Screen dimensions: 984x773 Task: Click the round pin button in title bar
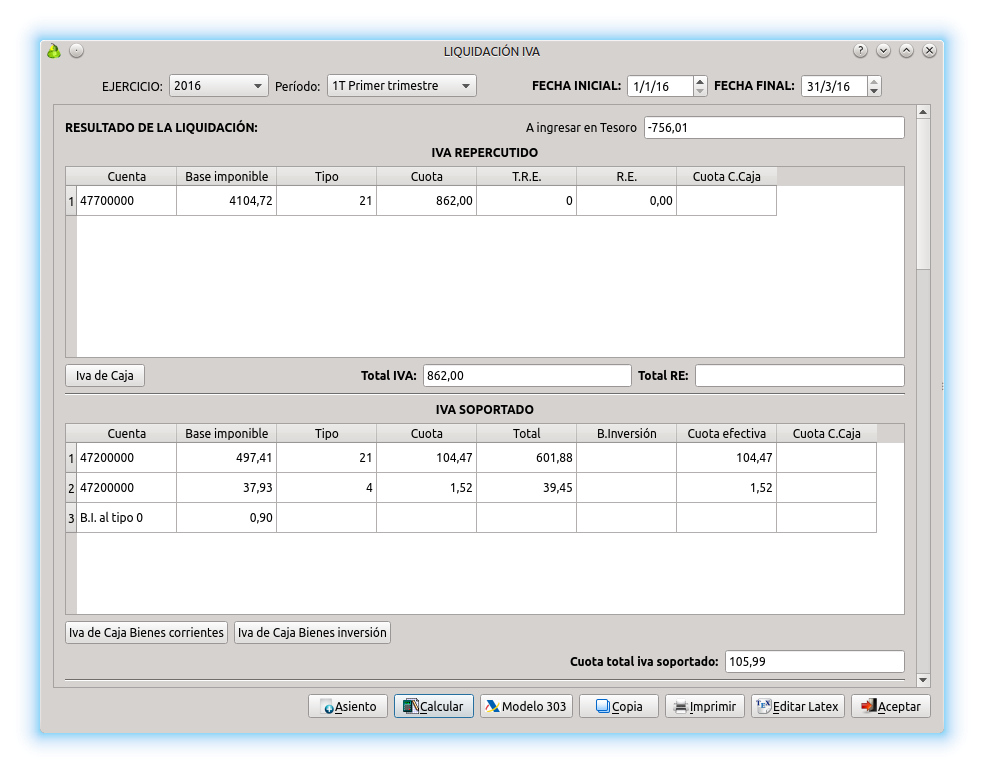pyautogui.click(x=77, y=51)
